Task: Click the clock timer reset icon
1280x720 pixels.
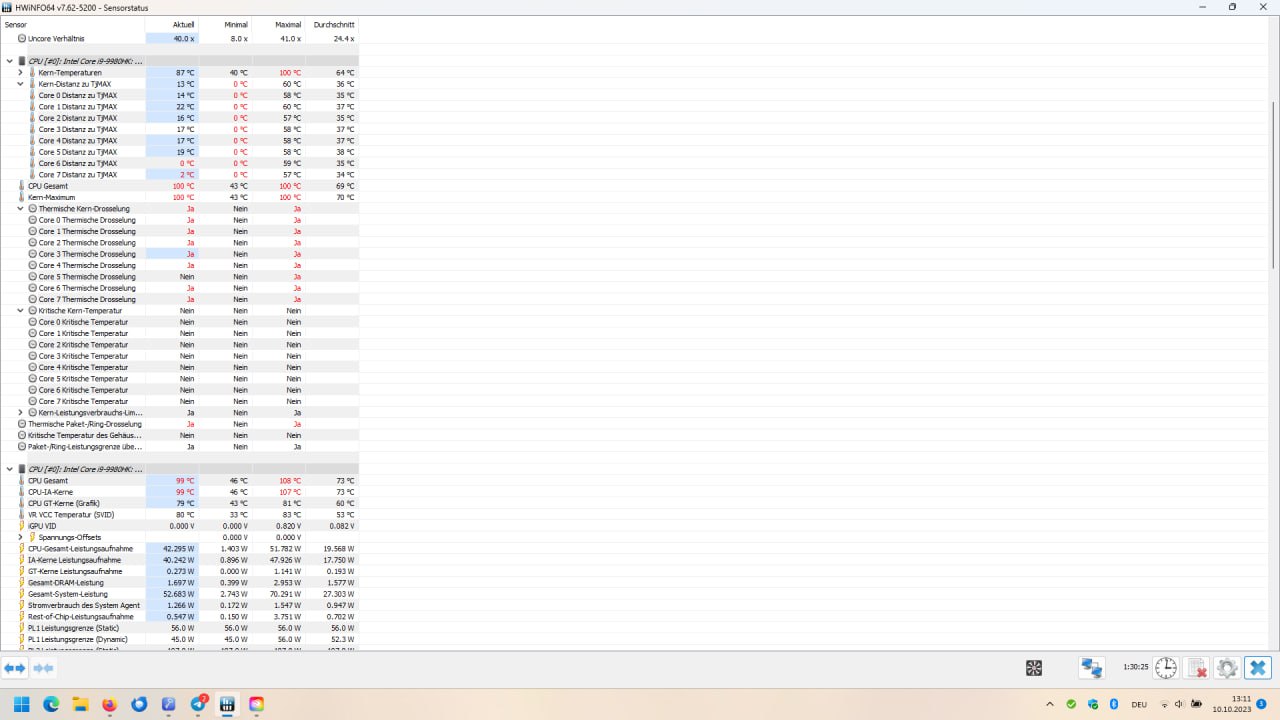Action: [x=1166, y=668]
